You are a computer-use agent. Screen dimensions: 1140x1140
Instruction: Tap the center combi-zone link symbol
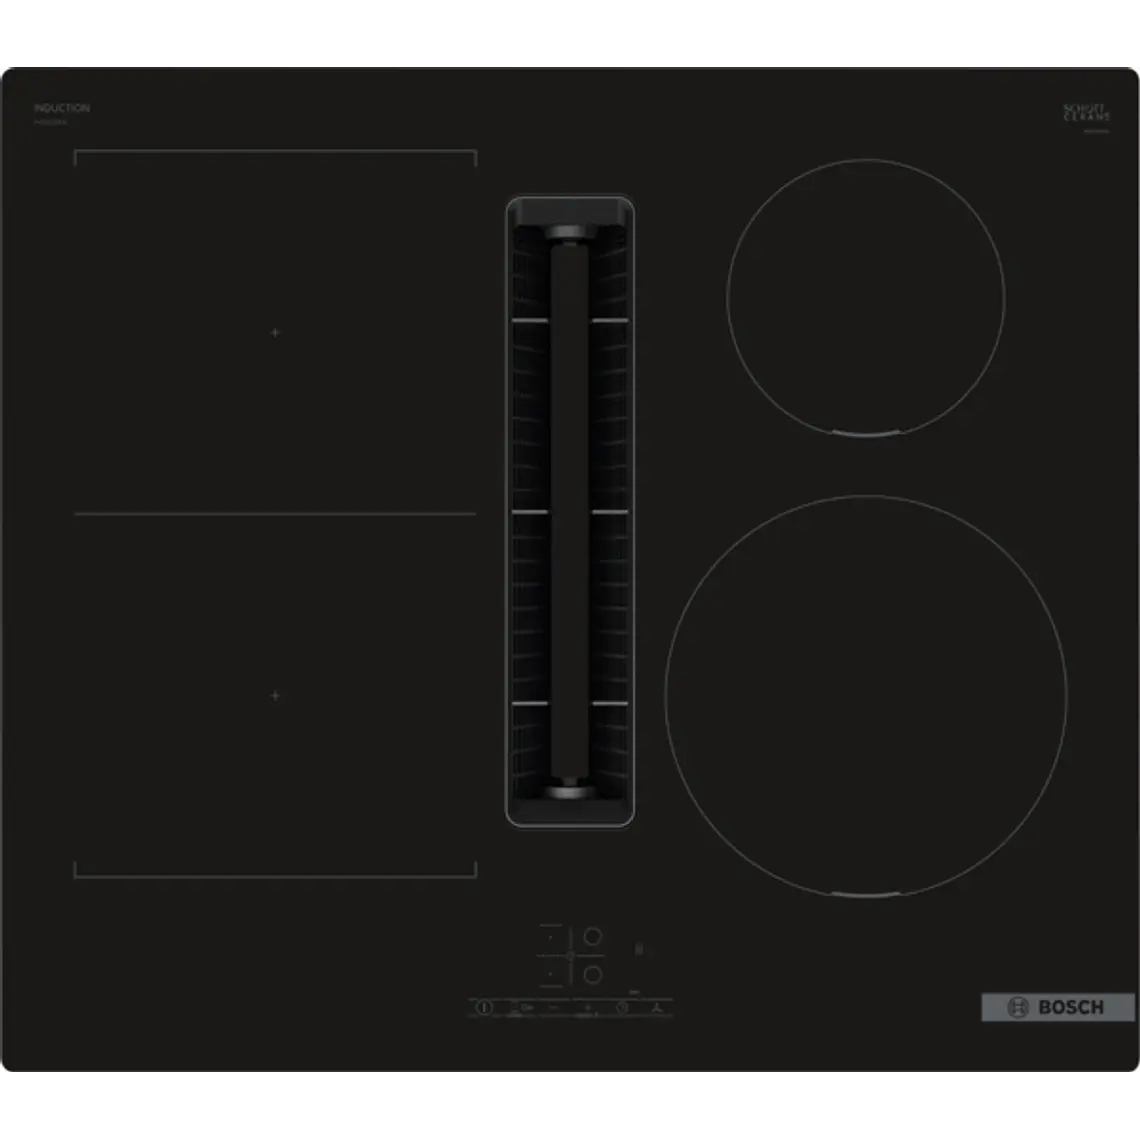570,956
